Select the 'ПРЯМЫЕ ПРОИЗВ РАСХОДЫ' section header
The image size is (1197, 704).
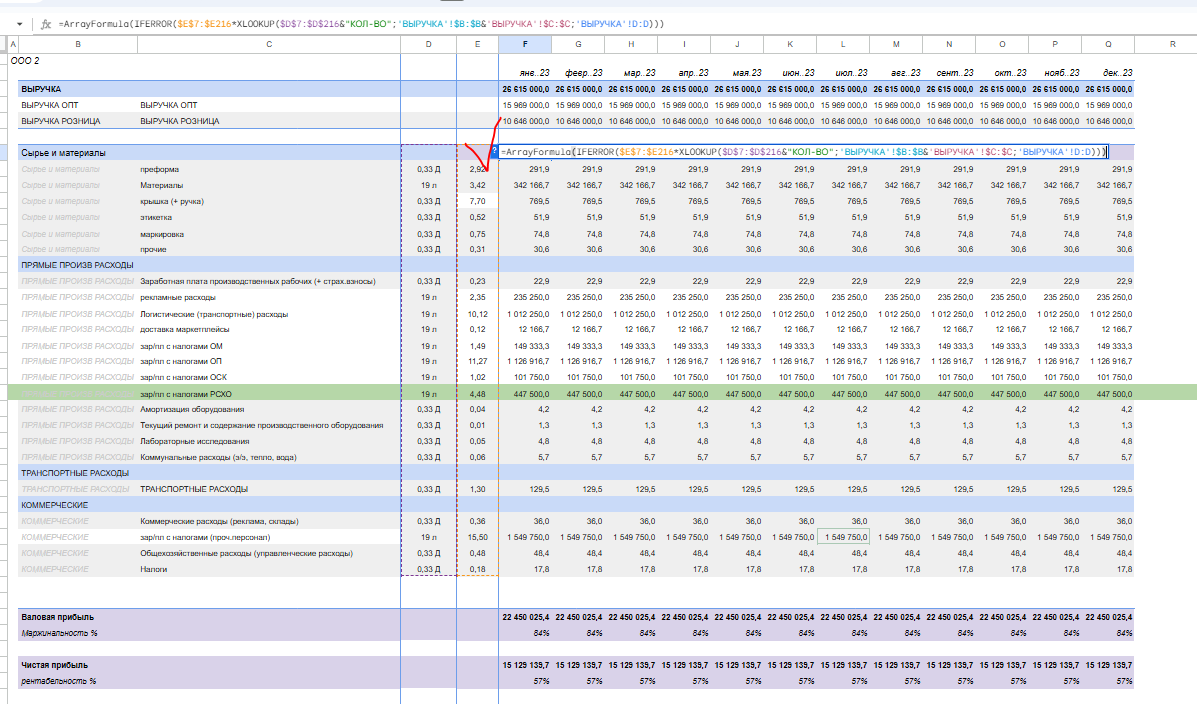pyautogui.click(x=77, y=266)
